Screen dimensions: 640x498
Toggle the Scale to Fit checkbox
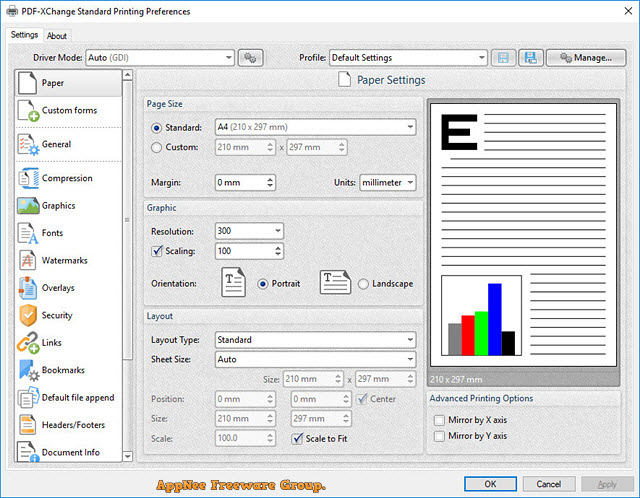point(297,439)
